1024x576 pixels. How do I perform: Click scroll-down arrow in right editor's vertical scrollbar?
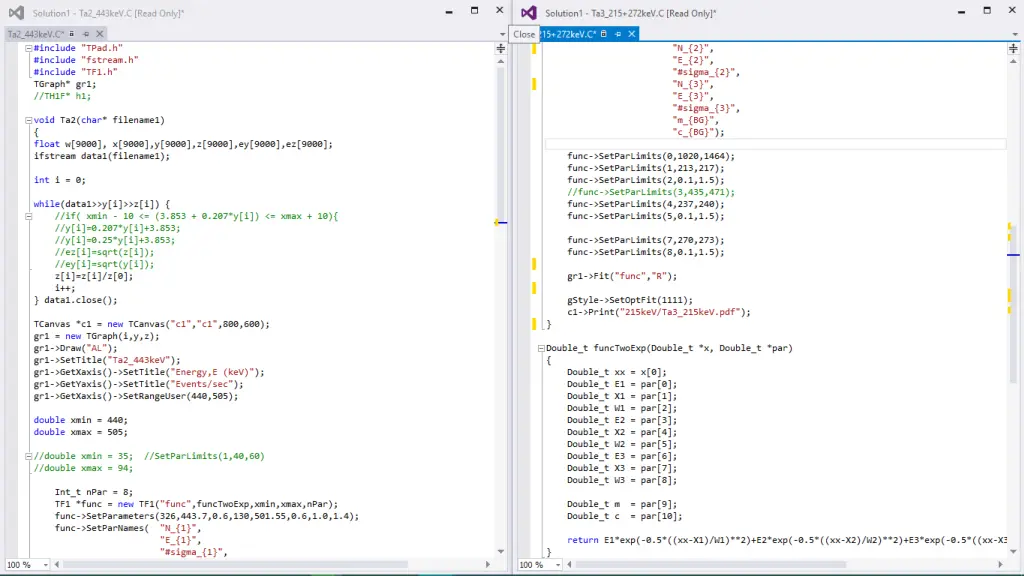click(x=1013, y=551)
